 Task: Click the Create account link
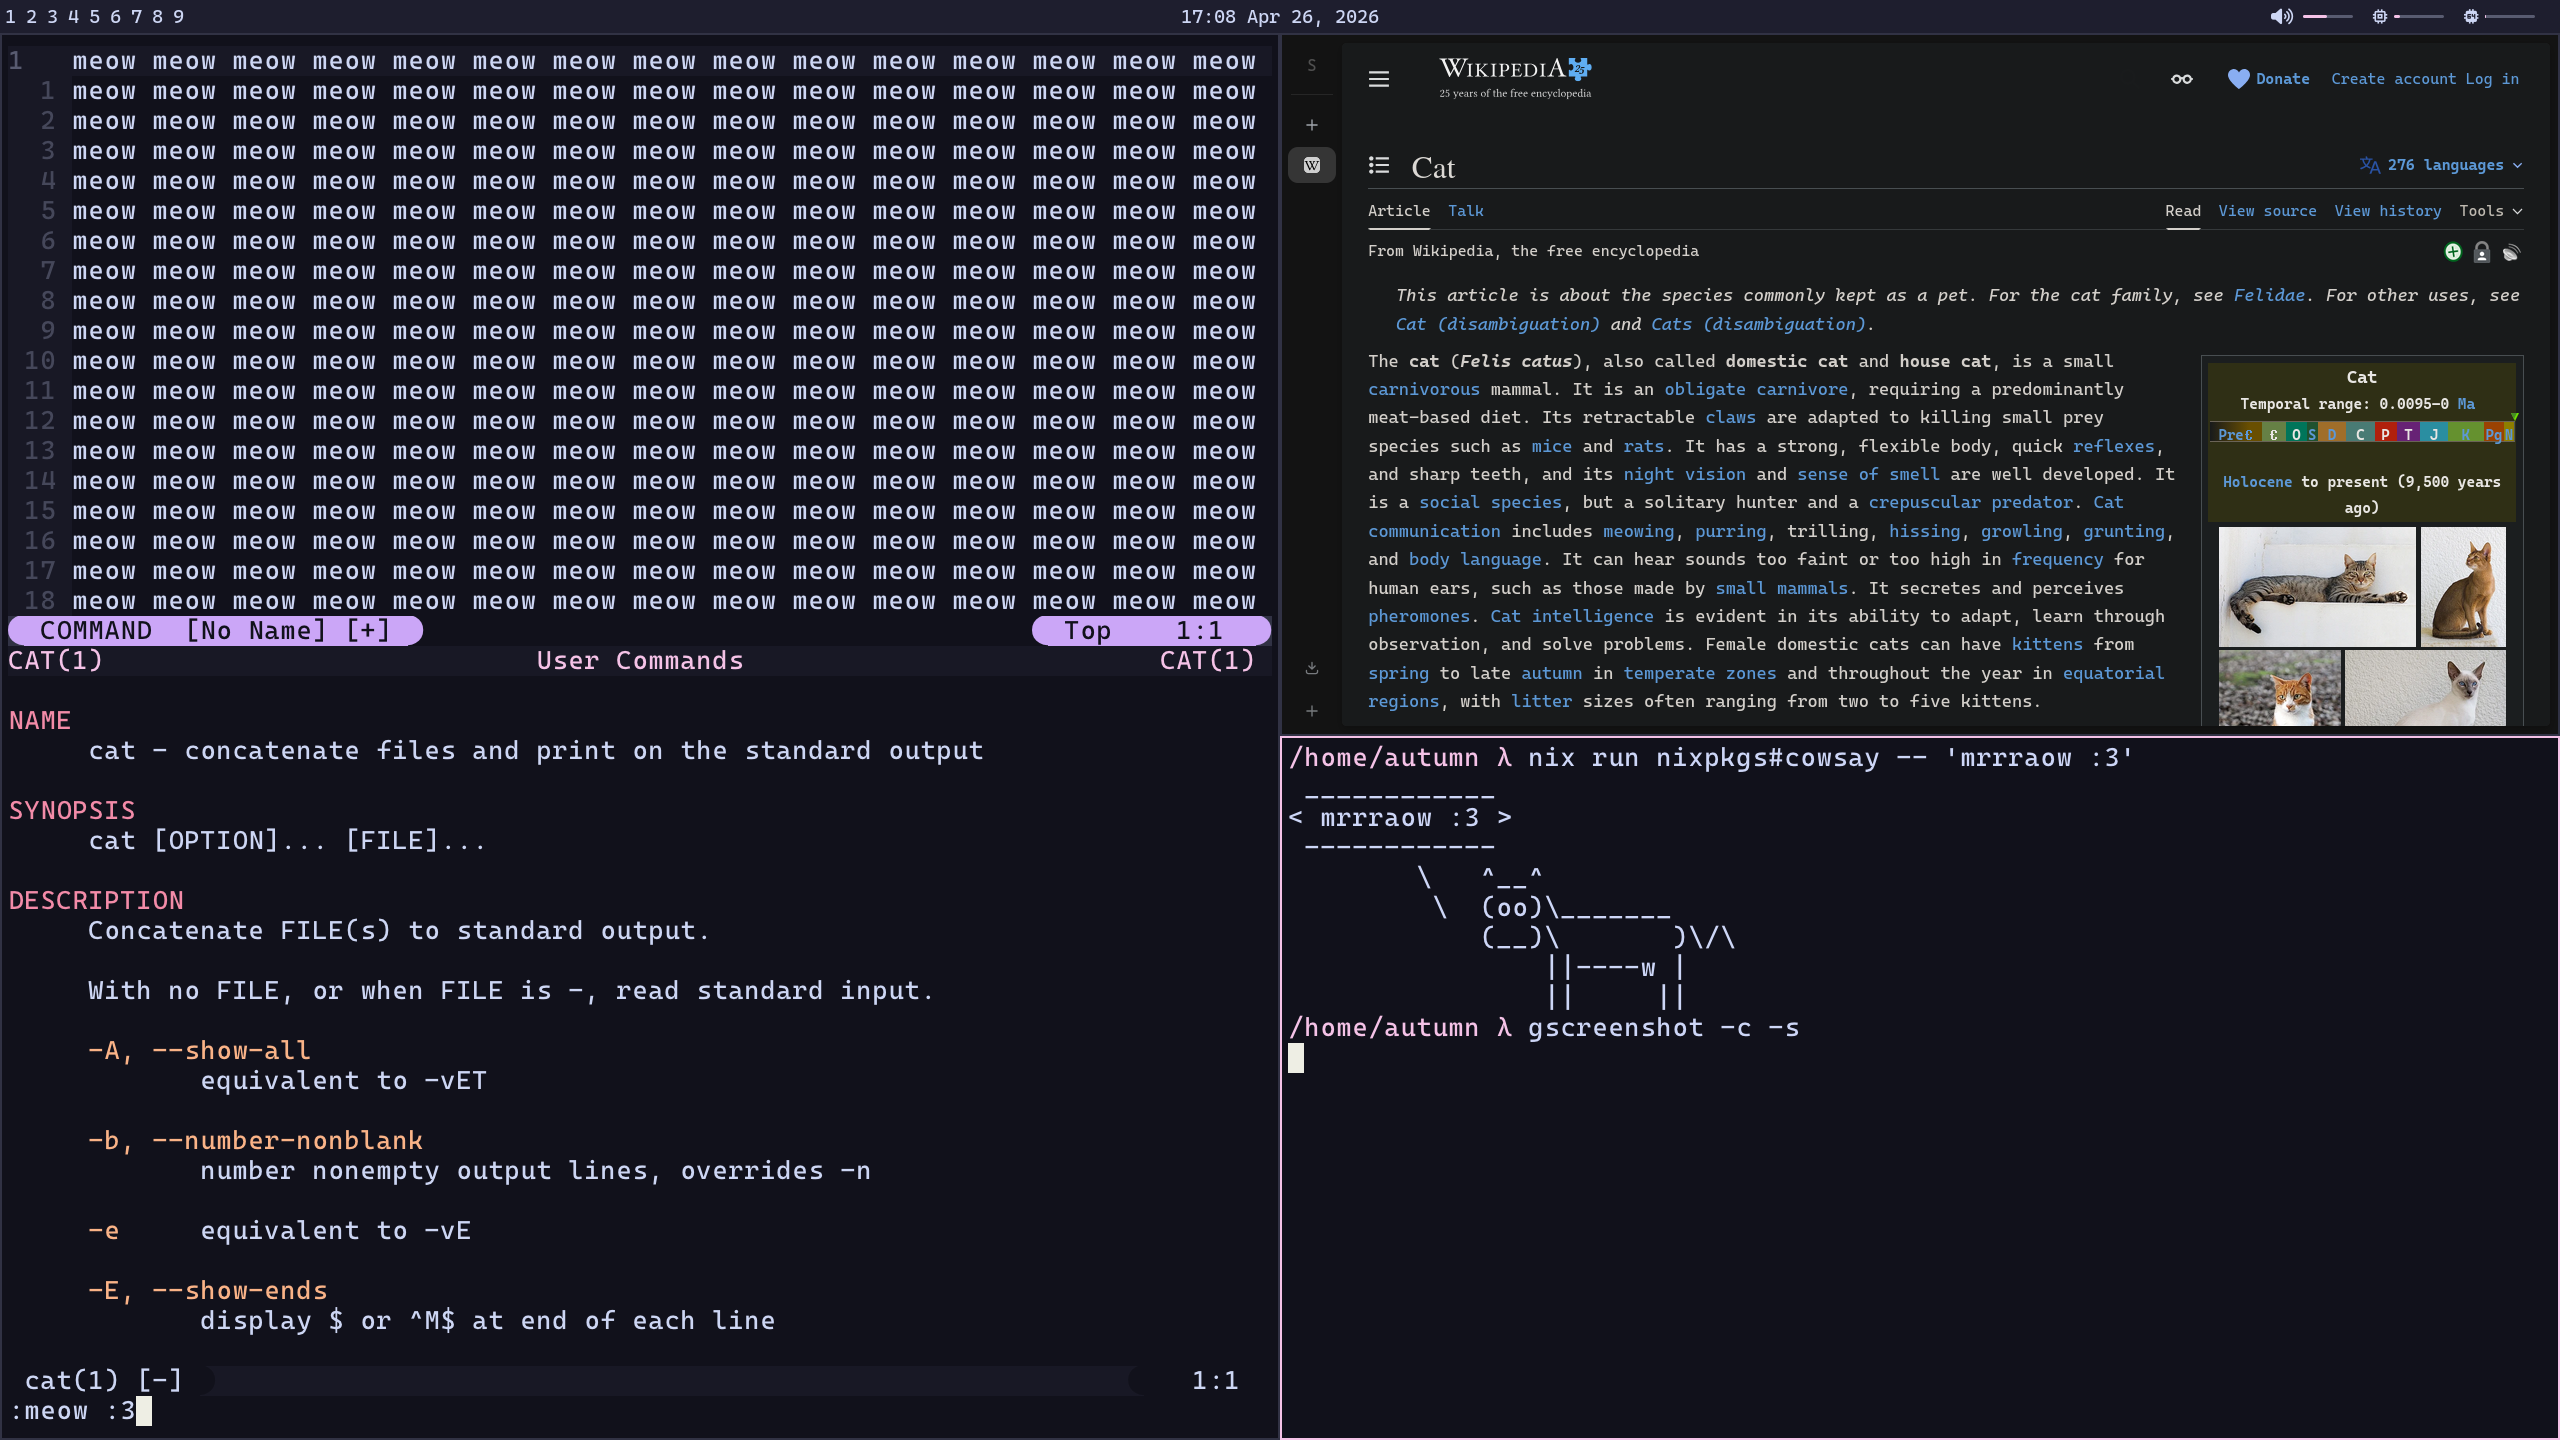tap(2393, 79)
